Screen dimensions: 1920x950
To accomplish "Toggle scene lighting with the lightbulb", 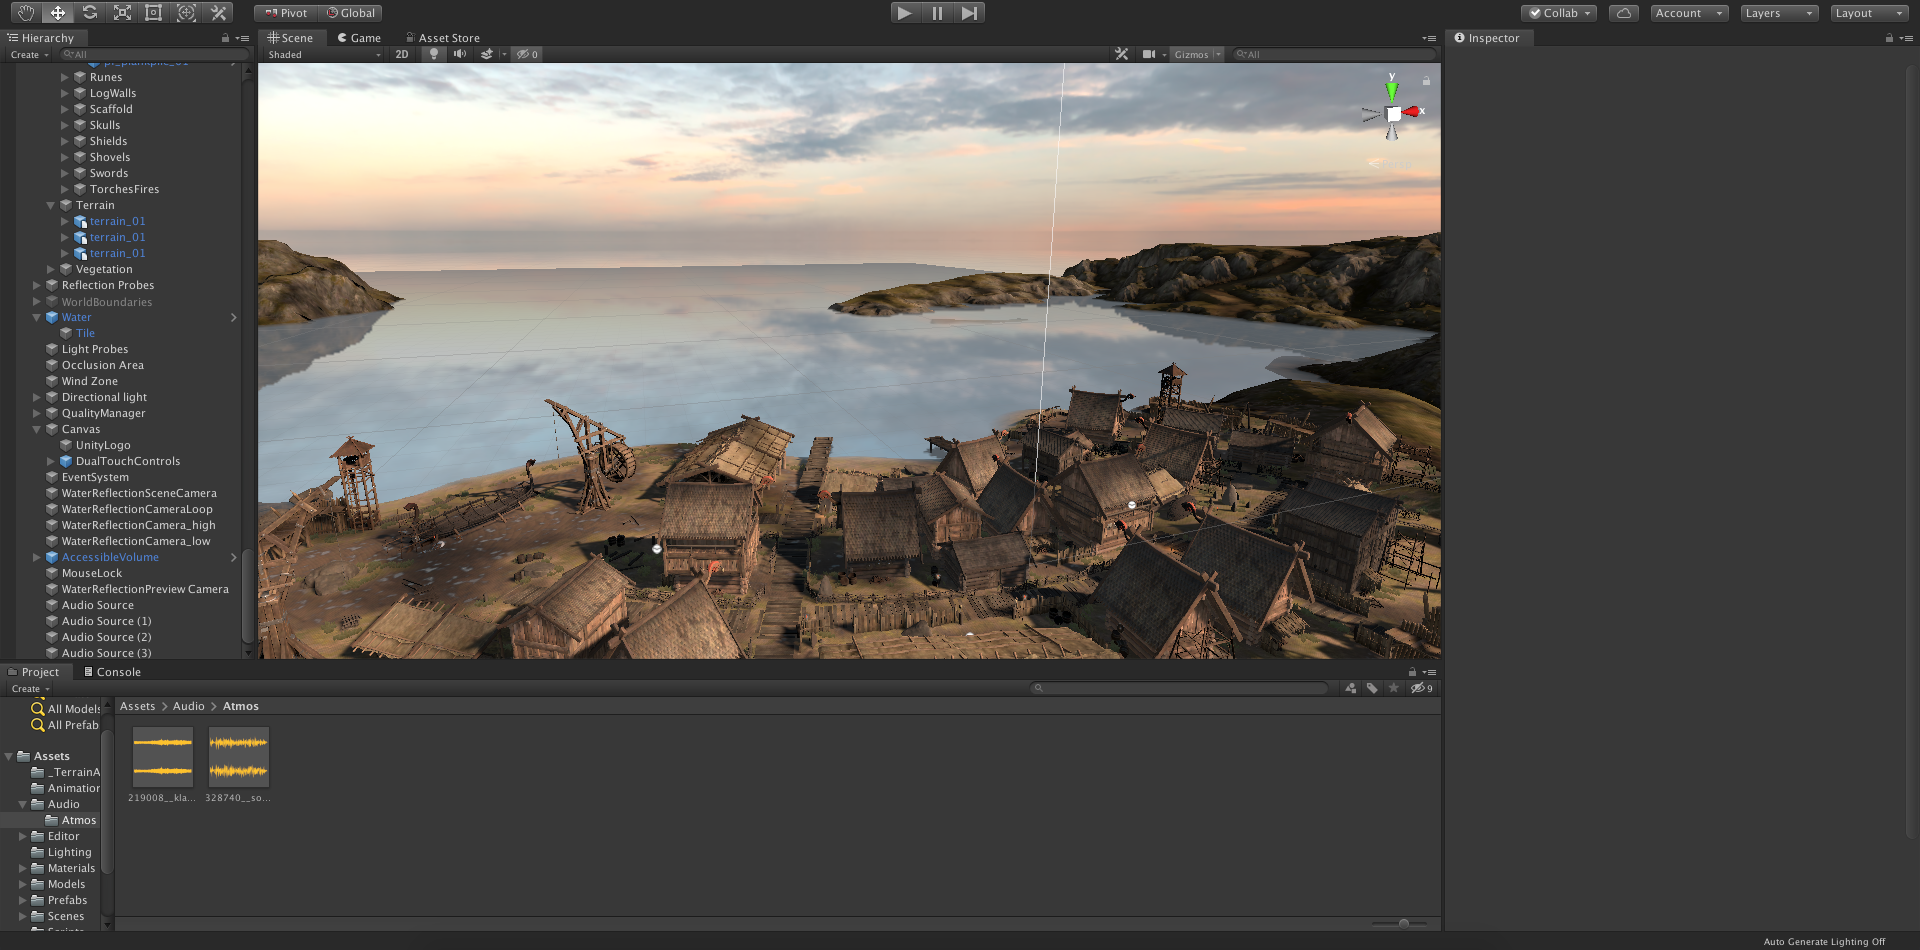I will pyautogui.click(x=433, y=55).
